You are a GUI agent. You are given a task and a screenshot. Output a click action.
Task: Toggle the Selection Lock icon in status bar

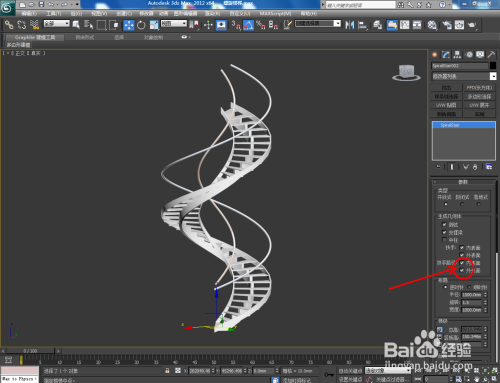pos(167,371)
